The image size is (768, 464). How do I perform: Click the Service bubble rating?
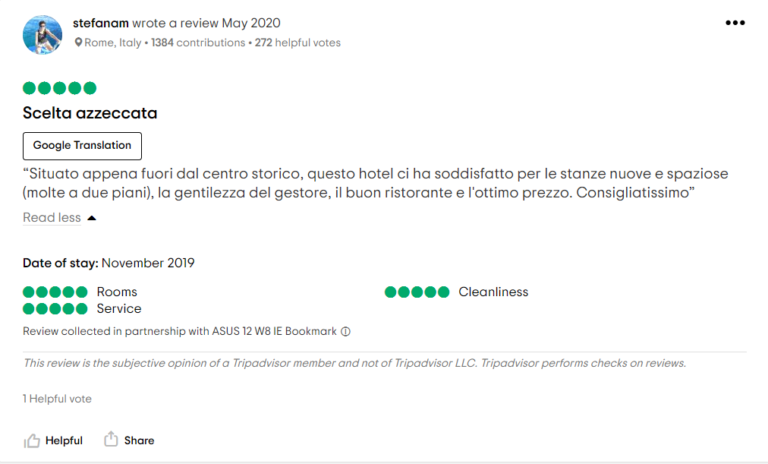(55, 309)
